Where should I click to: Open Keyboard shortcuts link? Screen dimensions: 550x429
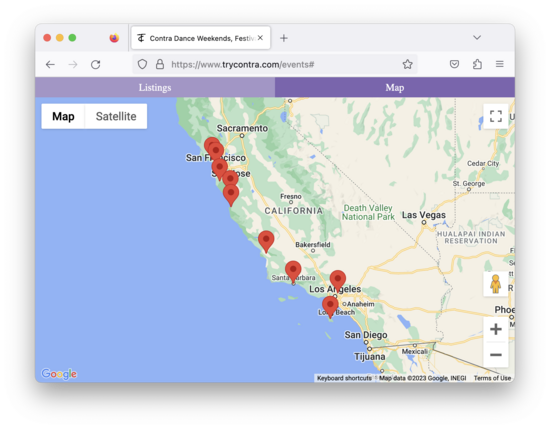[344, 378]
